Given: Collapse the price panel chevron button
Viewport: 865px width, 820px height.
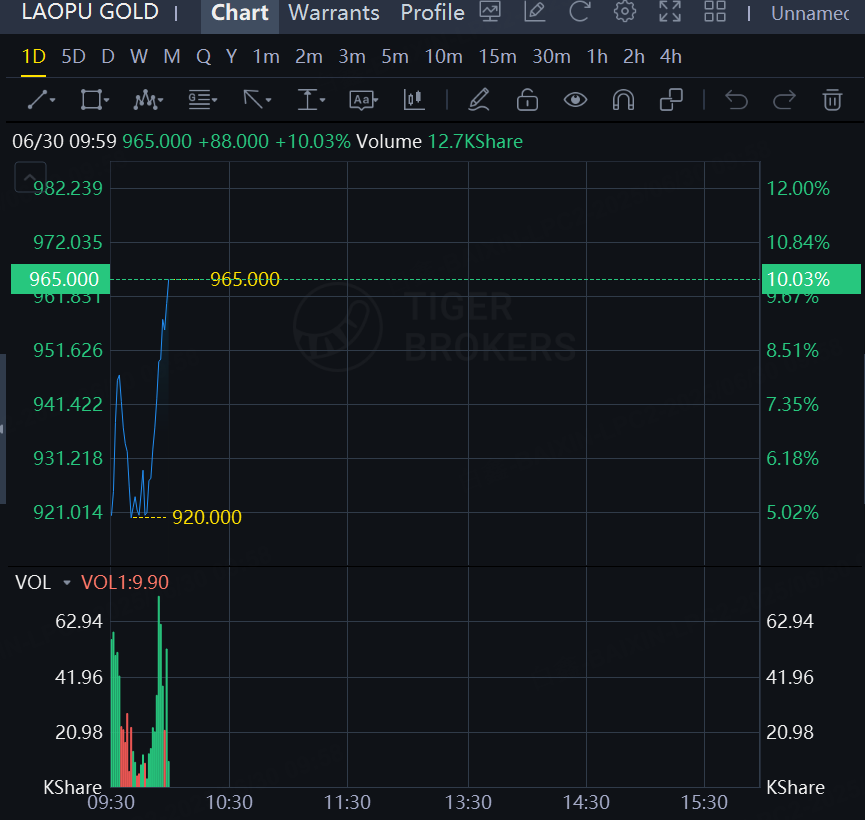Looking at the screenshot, I should (26, 179).
